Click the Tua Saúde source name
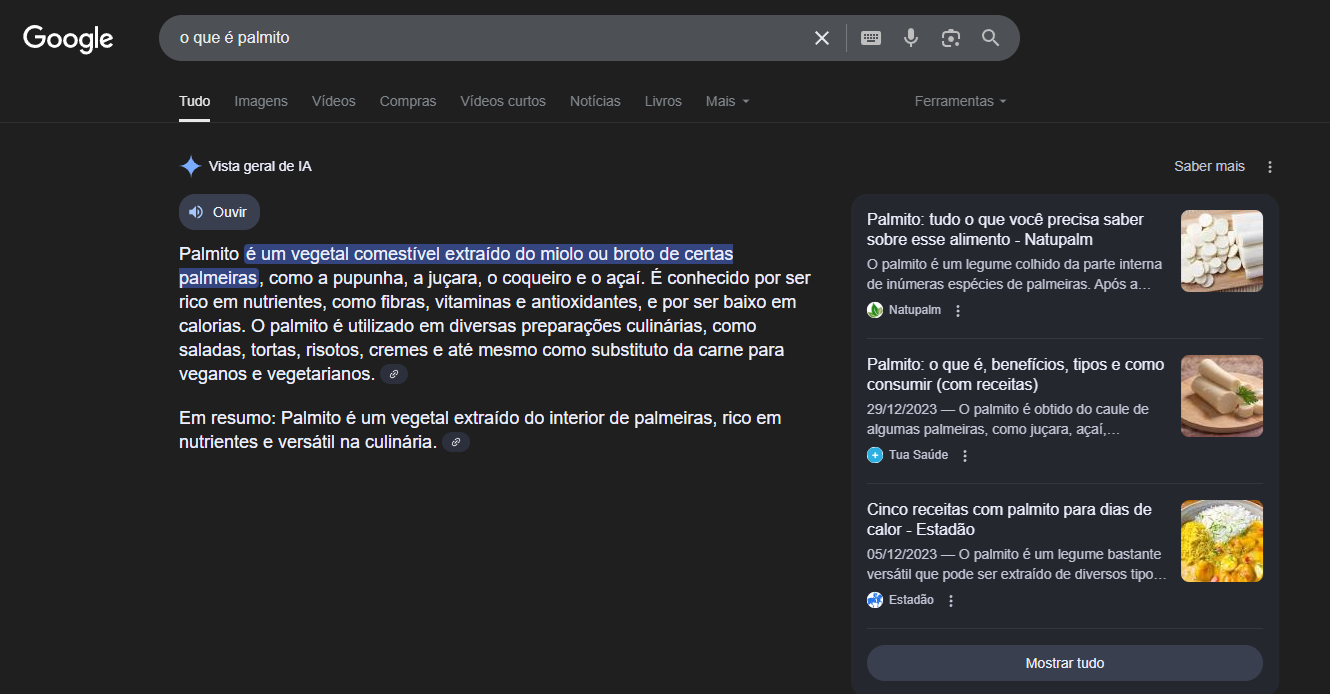Viewport: 1330px width, 694px height. pyautogui.click(x=918, y=455)
